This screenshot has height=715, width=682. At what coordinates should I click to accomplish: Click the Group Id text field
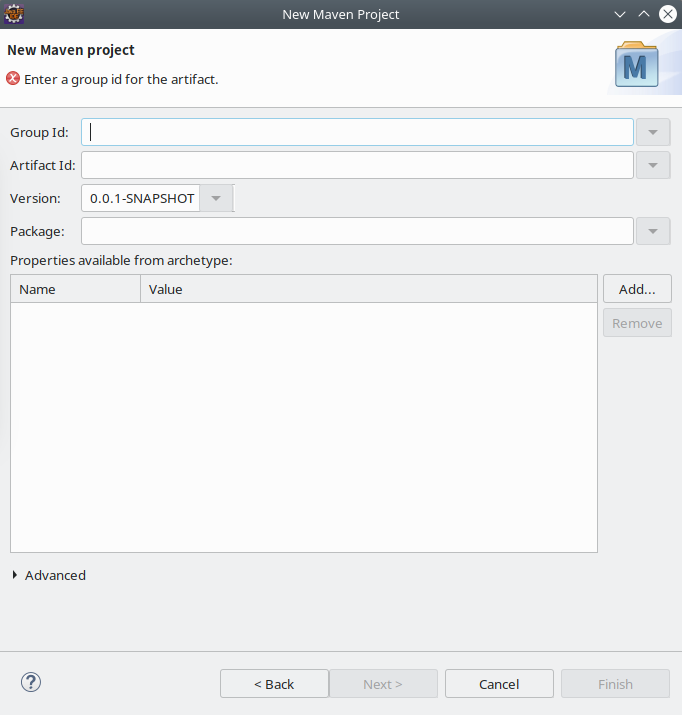(357, 132)
